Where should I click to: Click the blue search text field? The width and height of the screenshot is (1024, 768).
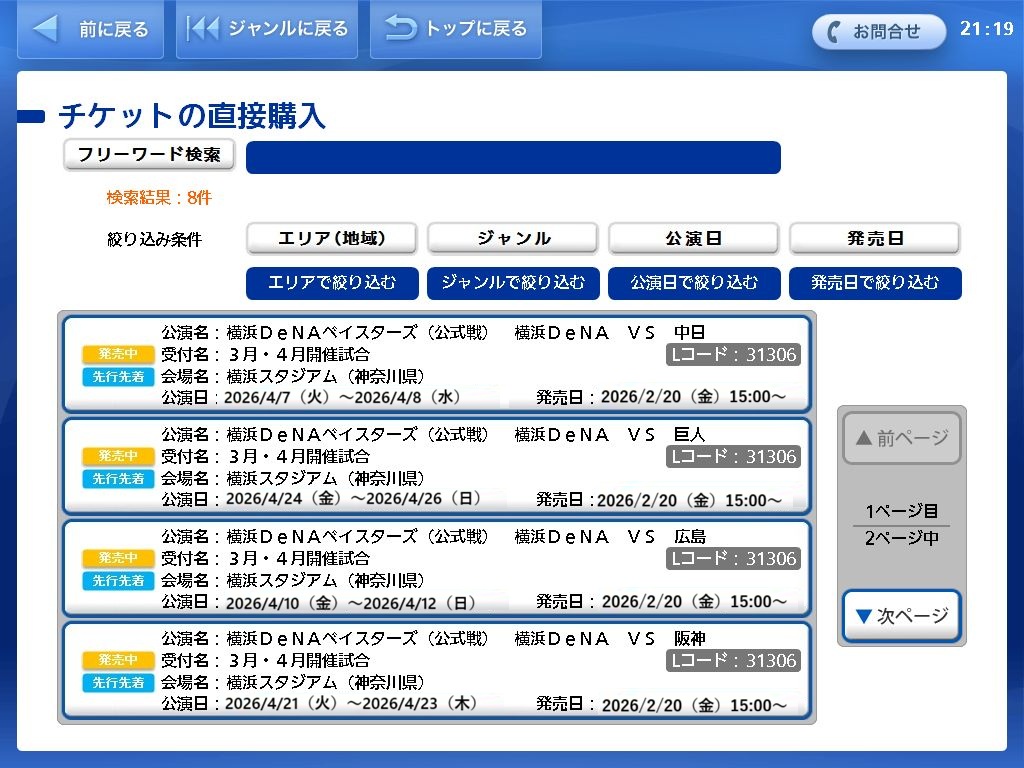(513, 158)
